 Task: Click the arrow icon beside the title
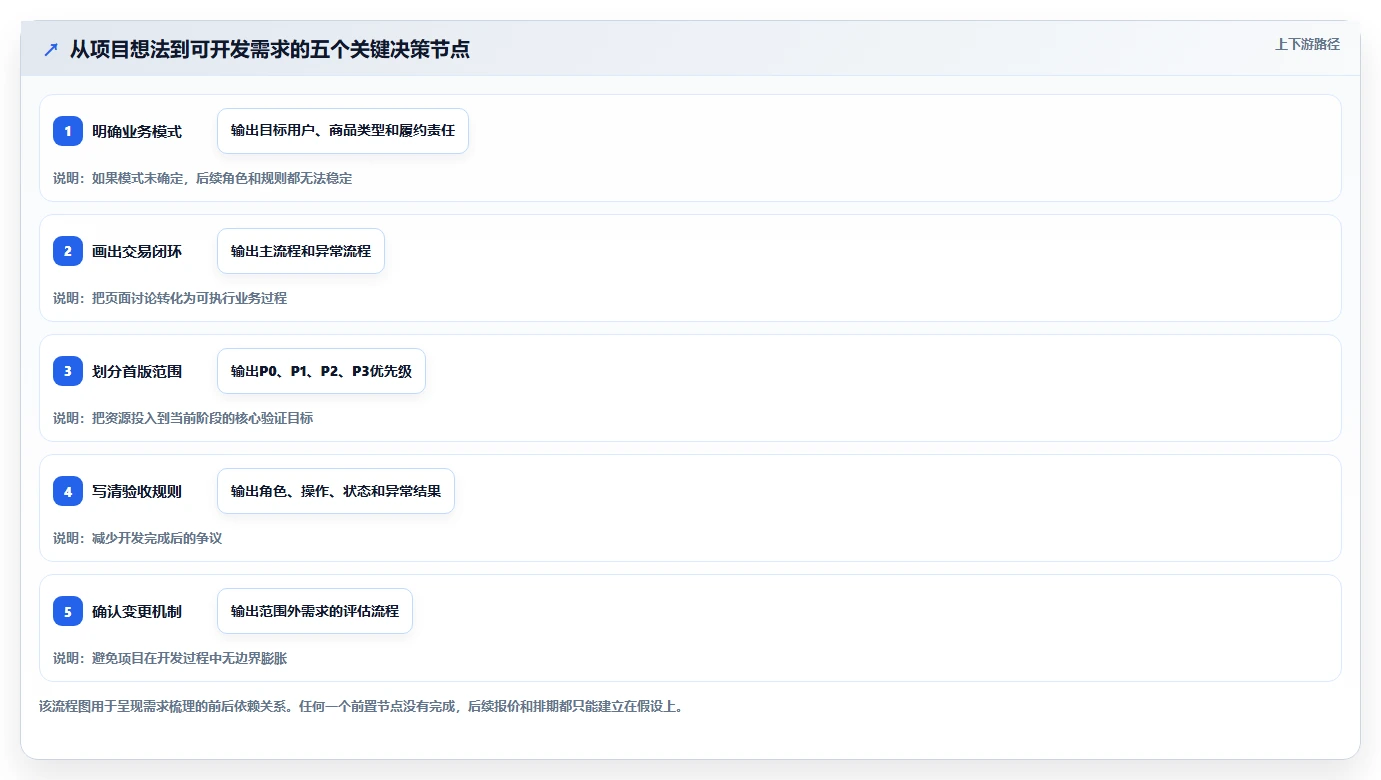[50, 50]
